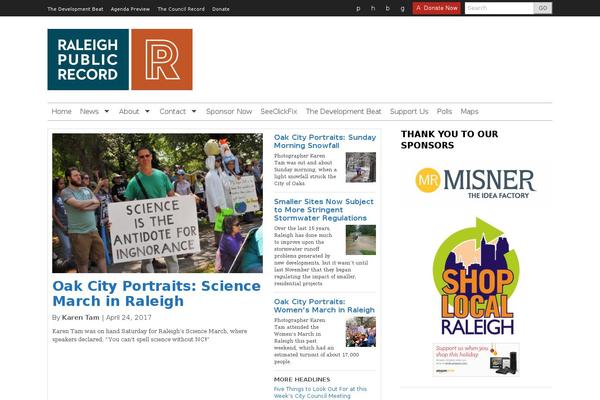Click stormwater article thumbnail image

[x=361, y=240]
